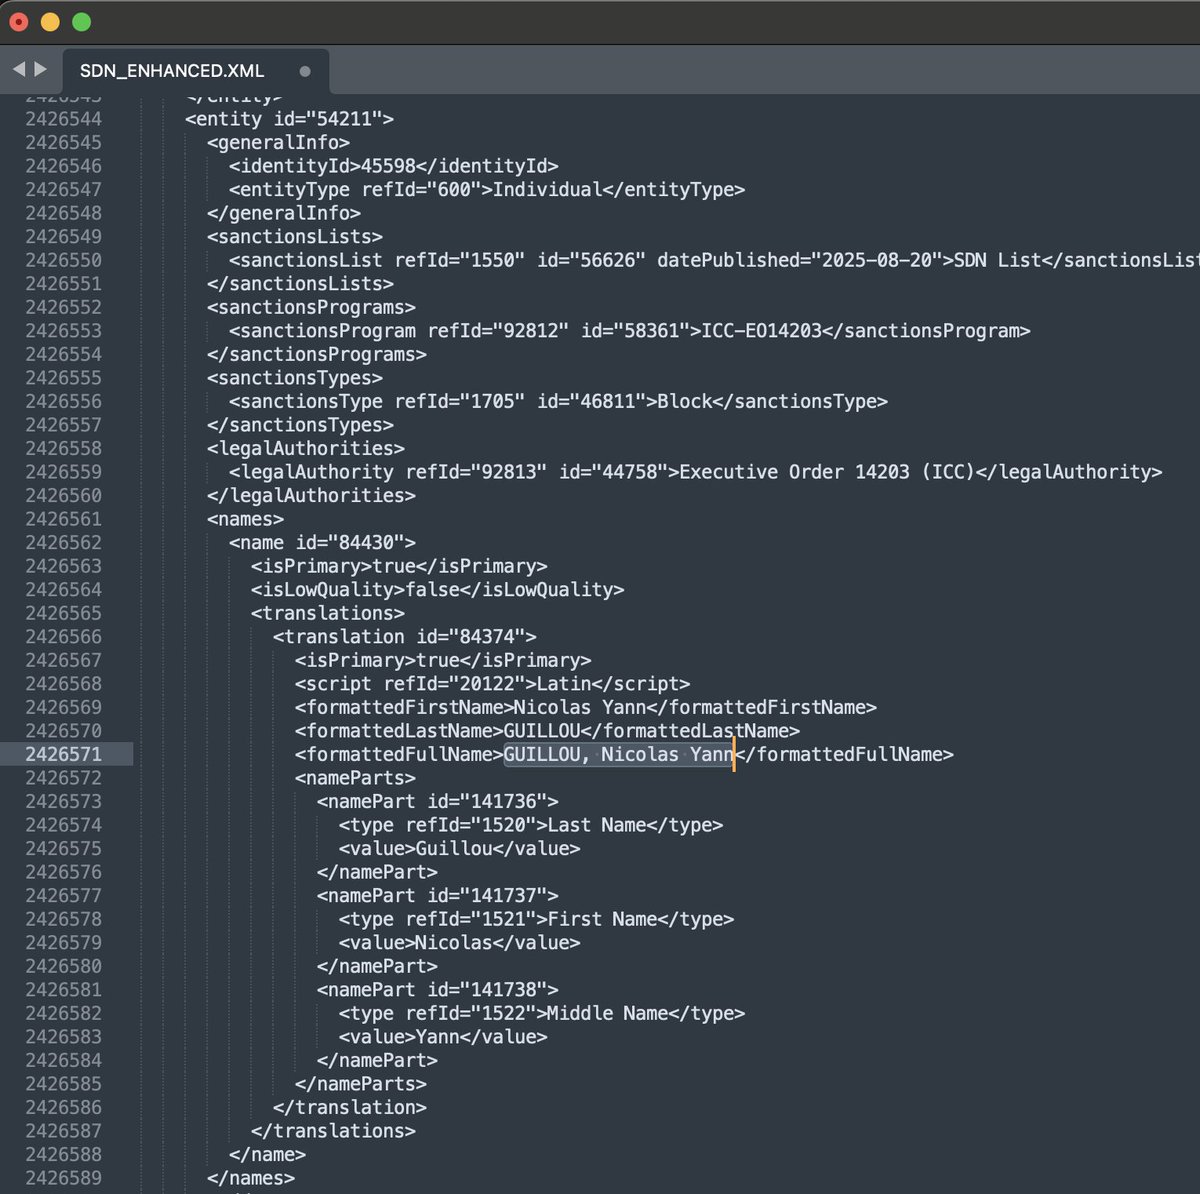Image resolution: width=1200 pixels, height=1194 pixels.
Task: Click line number 2426550 in the gutter
Action: [x=64, y=260]
